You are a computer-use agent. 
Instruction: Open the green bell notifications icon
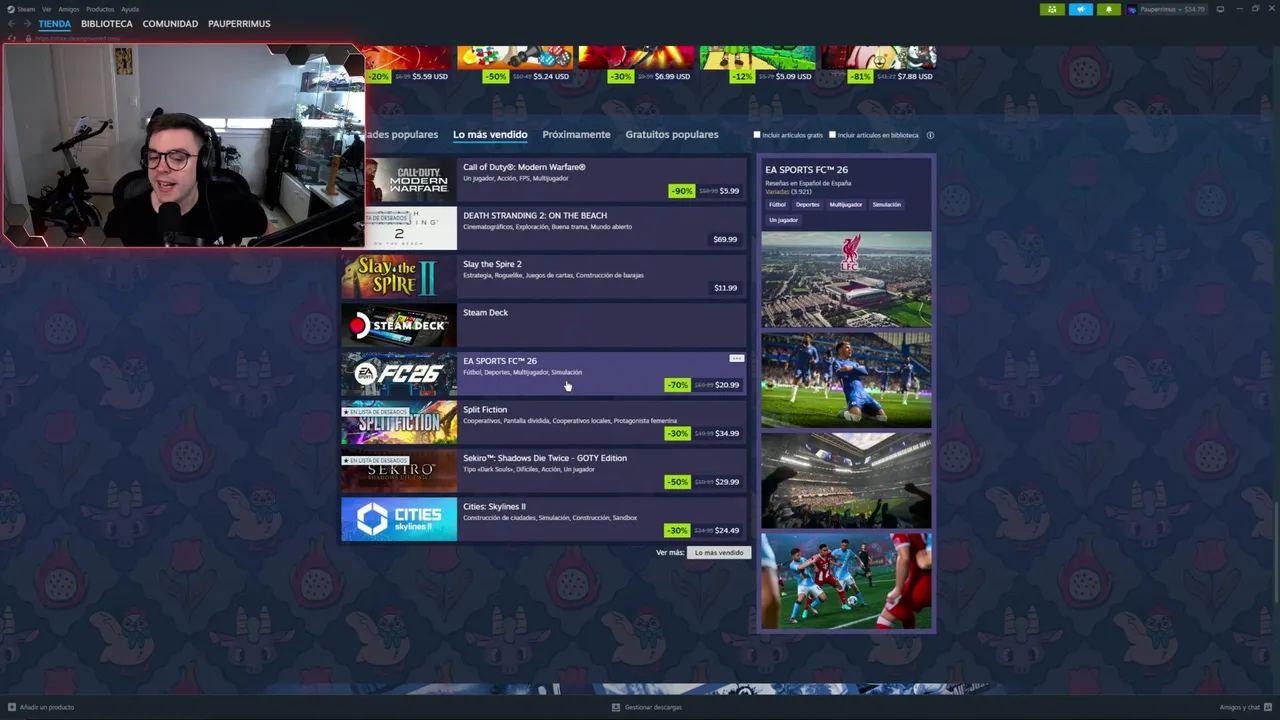(x=1108, y=9)
